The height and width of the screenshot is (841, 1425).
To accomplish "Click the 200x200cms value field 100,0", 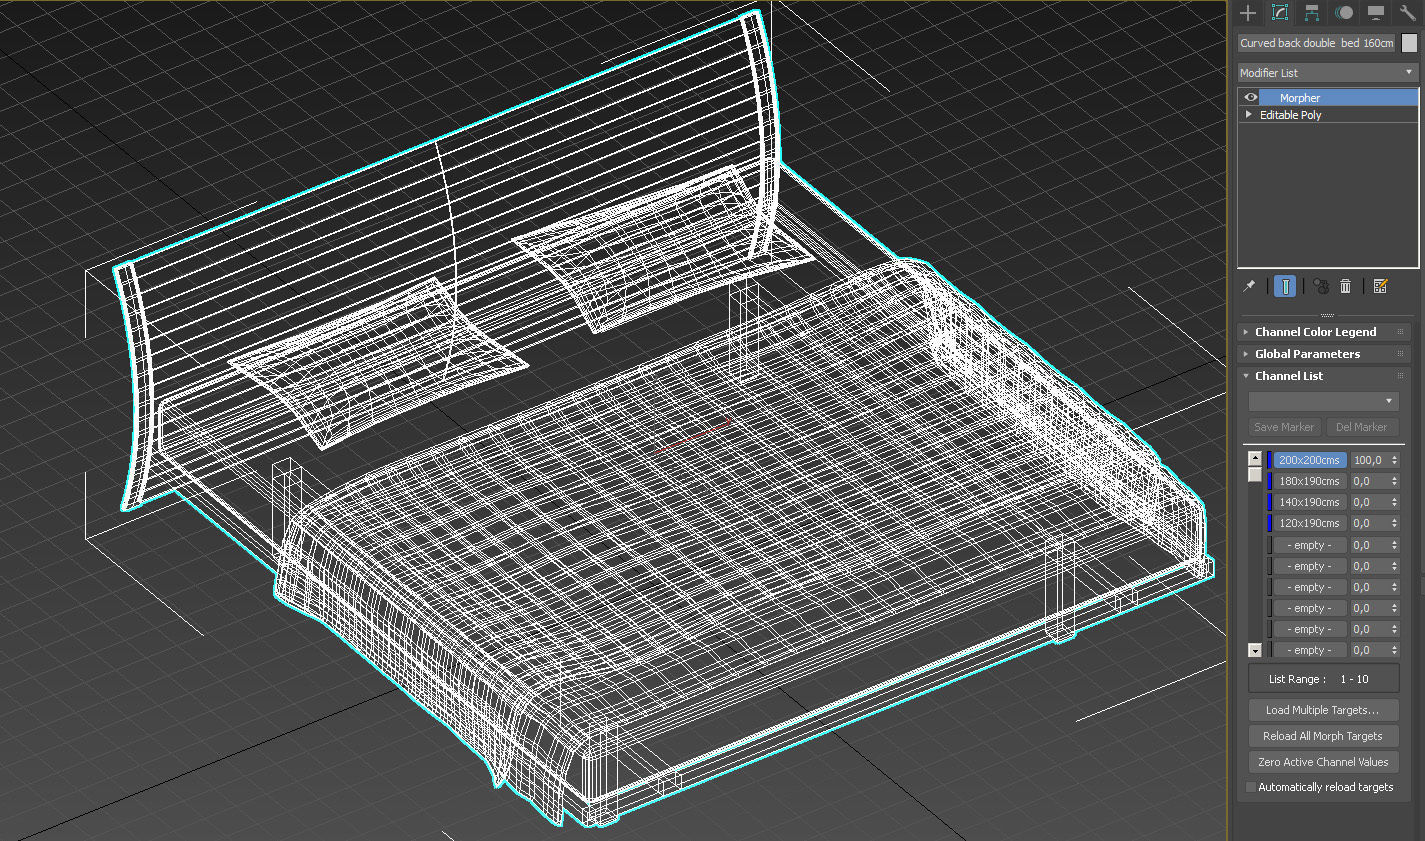I will 1368,460.
